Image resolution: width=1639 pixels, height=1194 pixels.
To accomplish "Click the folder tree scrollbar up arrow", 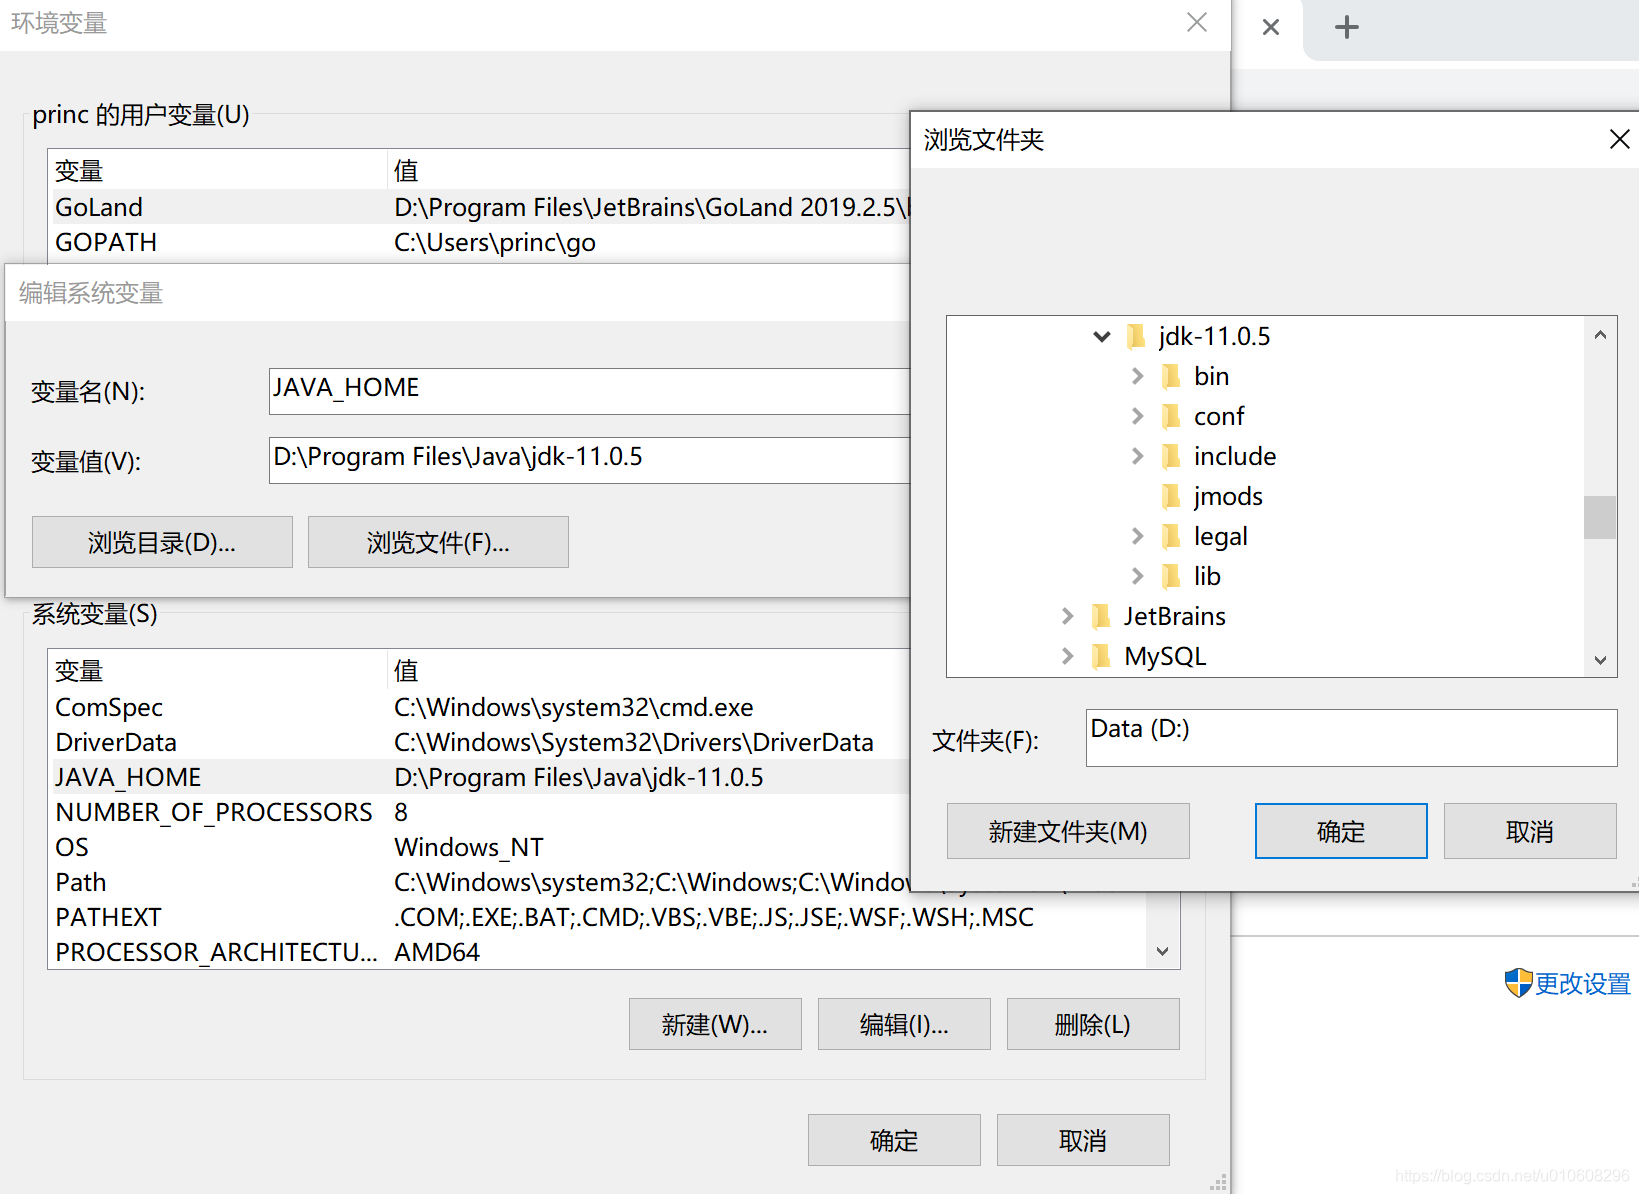I will pos(1600,335).
